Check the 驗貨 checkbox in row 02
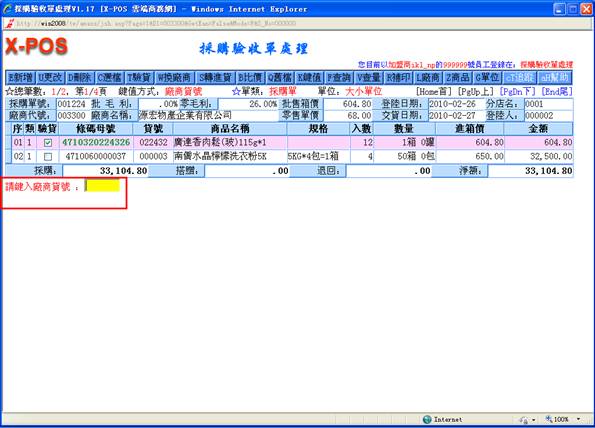The height and width of the screenshot is (428, 595). coord(48,156)
